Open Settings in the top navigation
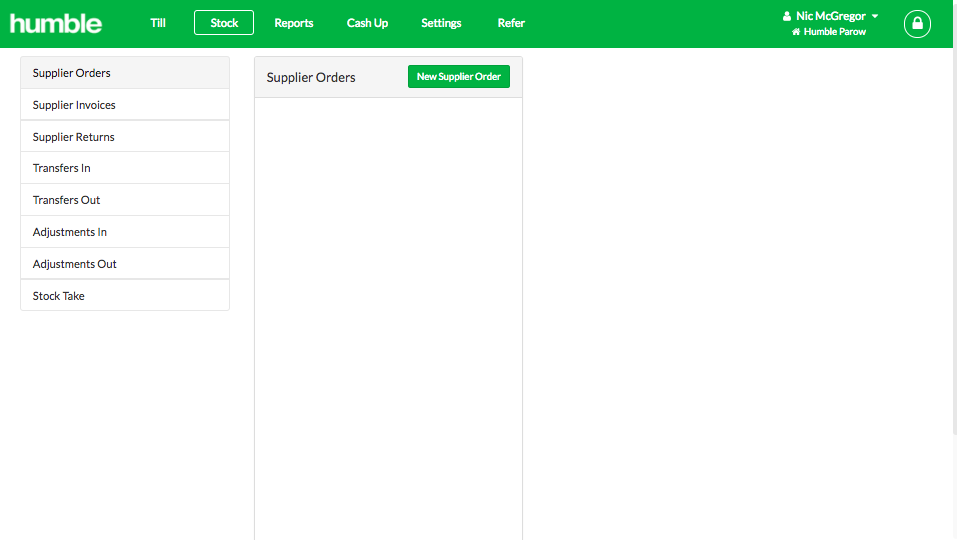This screenshot has height=540, width=957. [x=441, y=23]
